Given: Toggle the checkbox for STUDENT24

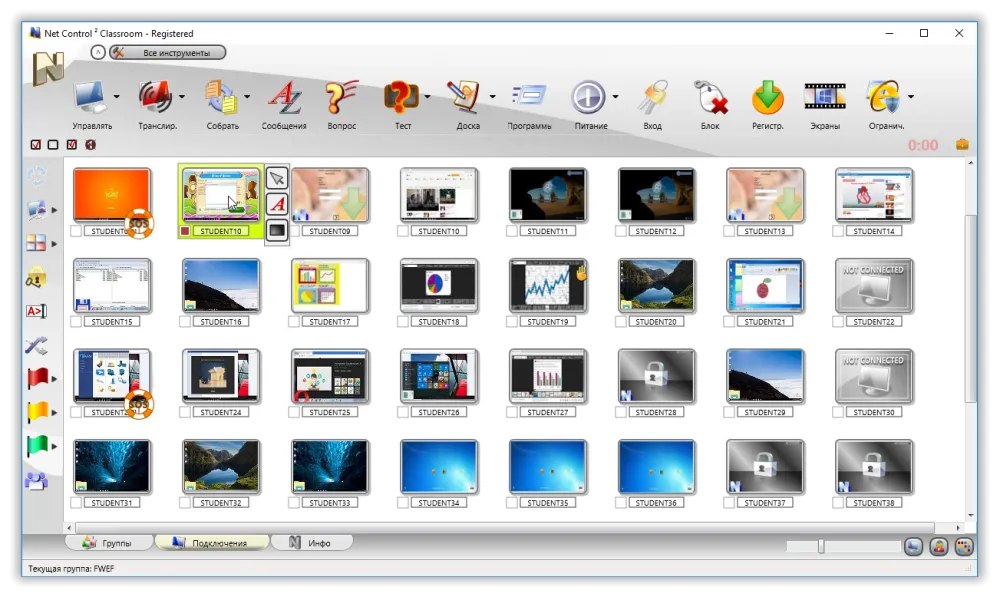Looking at the screenshot, I should (x=186, y=412).
